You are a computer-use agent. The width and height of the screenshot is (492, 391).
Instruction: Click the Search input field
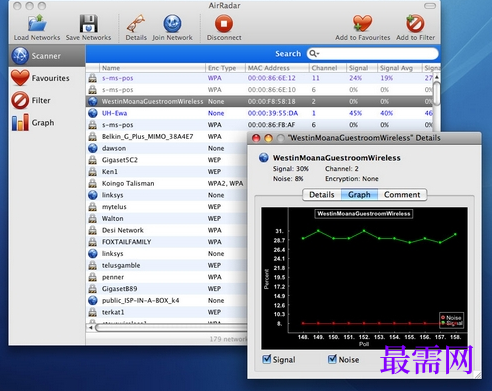(x=372, y=54)
